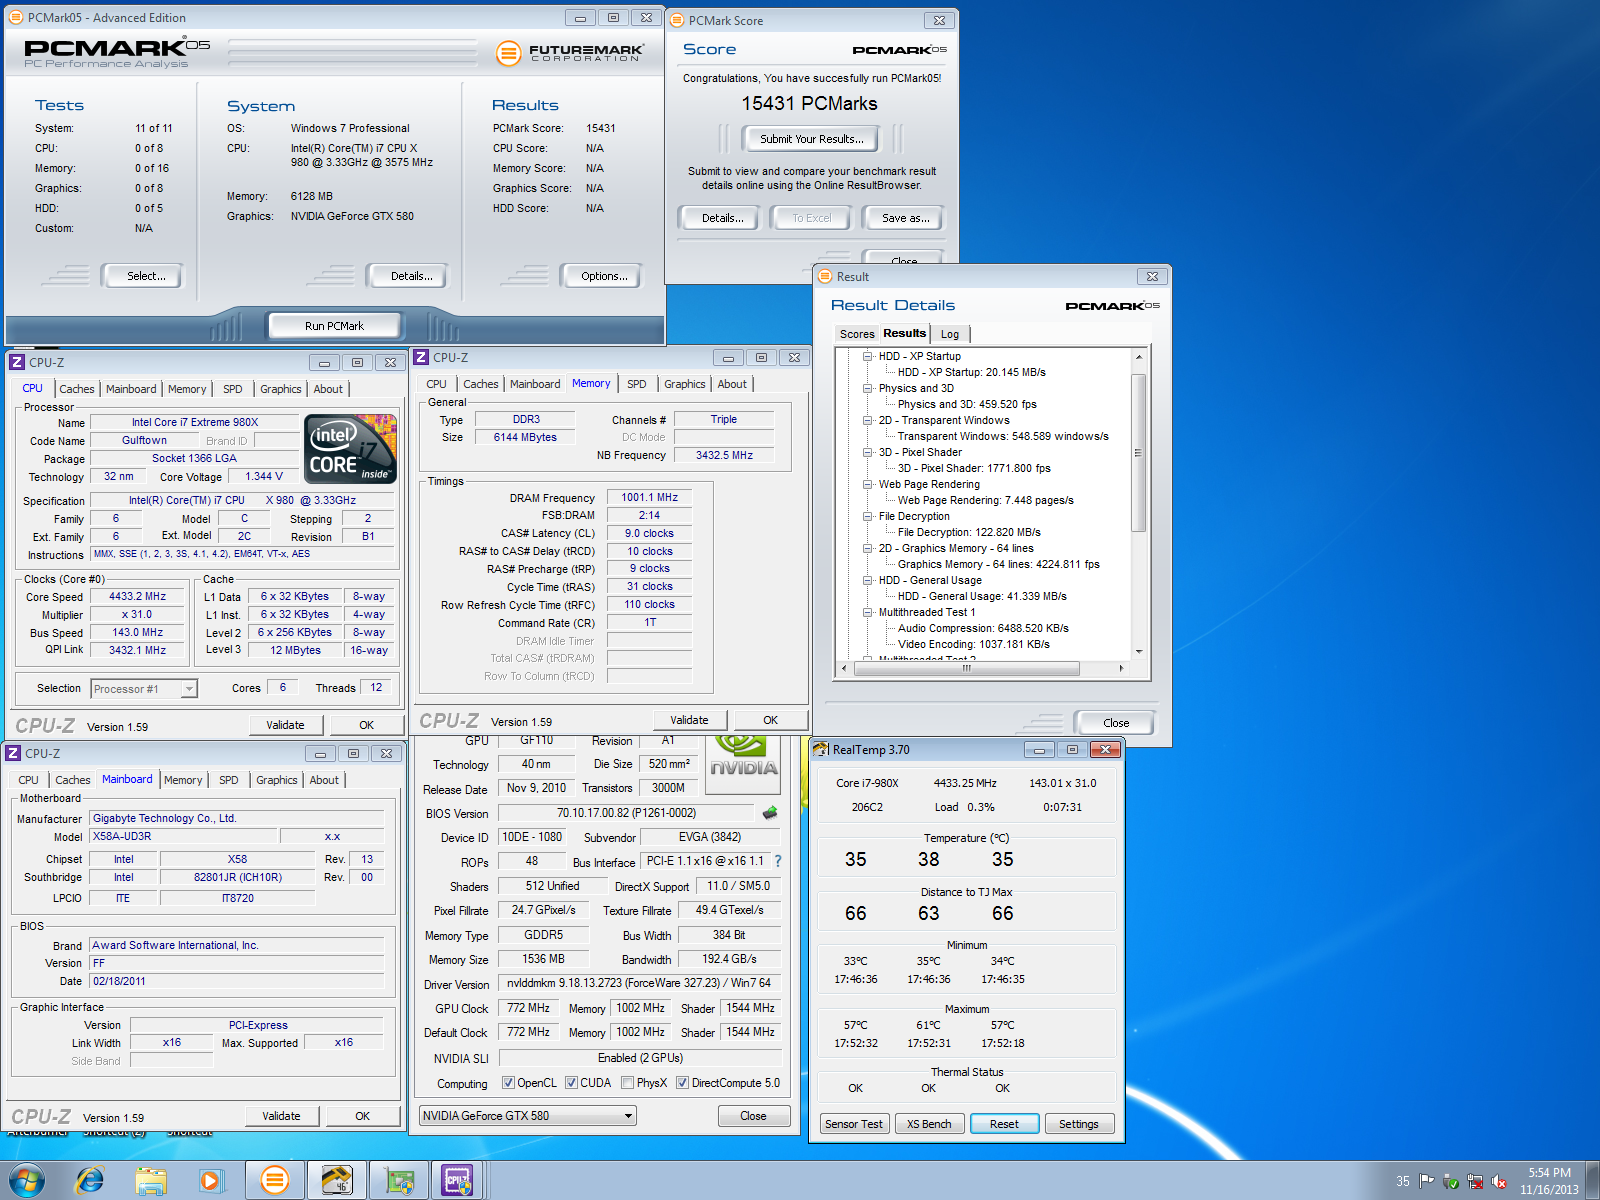Click the Futuremark logo in PCMark05 window
This screenshot has height=1200, width=1600.
point(570,52)
